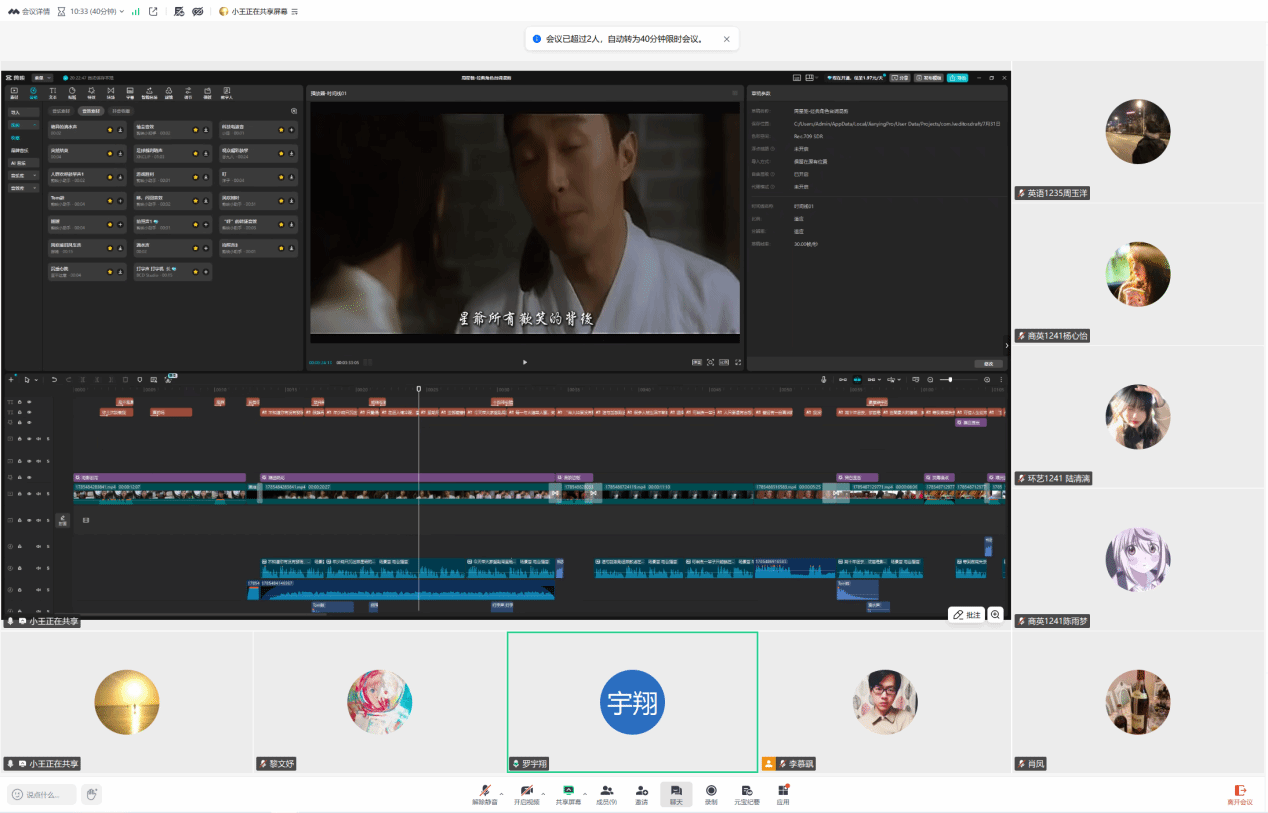Viewport: 1268px width, 813px height.
Task: Click 分享 share button in editor
Action: (x=899, y=77)
